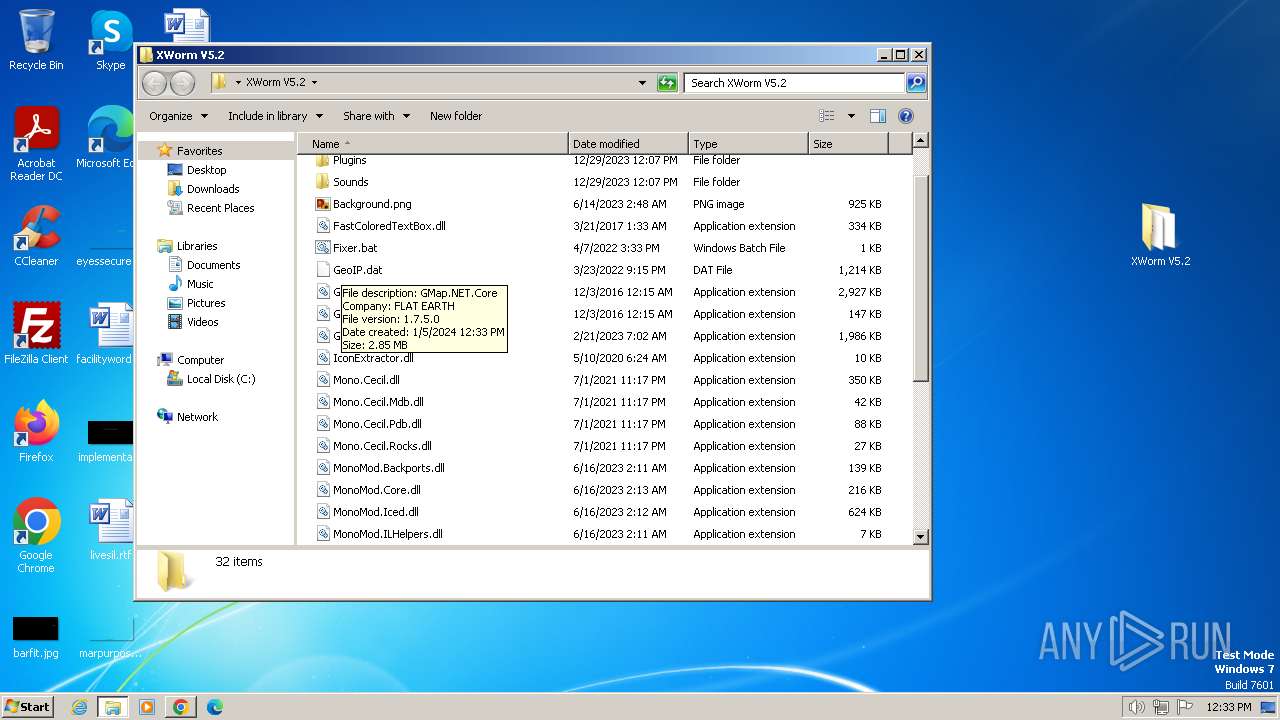Expand XWorm V5.2 breadcrumb arrow
The image size is (1280, 720).
314,83
